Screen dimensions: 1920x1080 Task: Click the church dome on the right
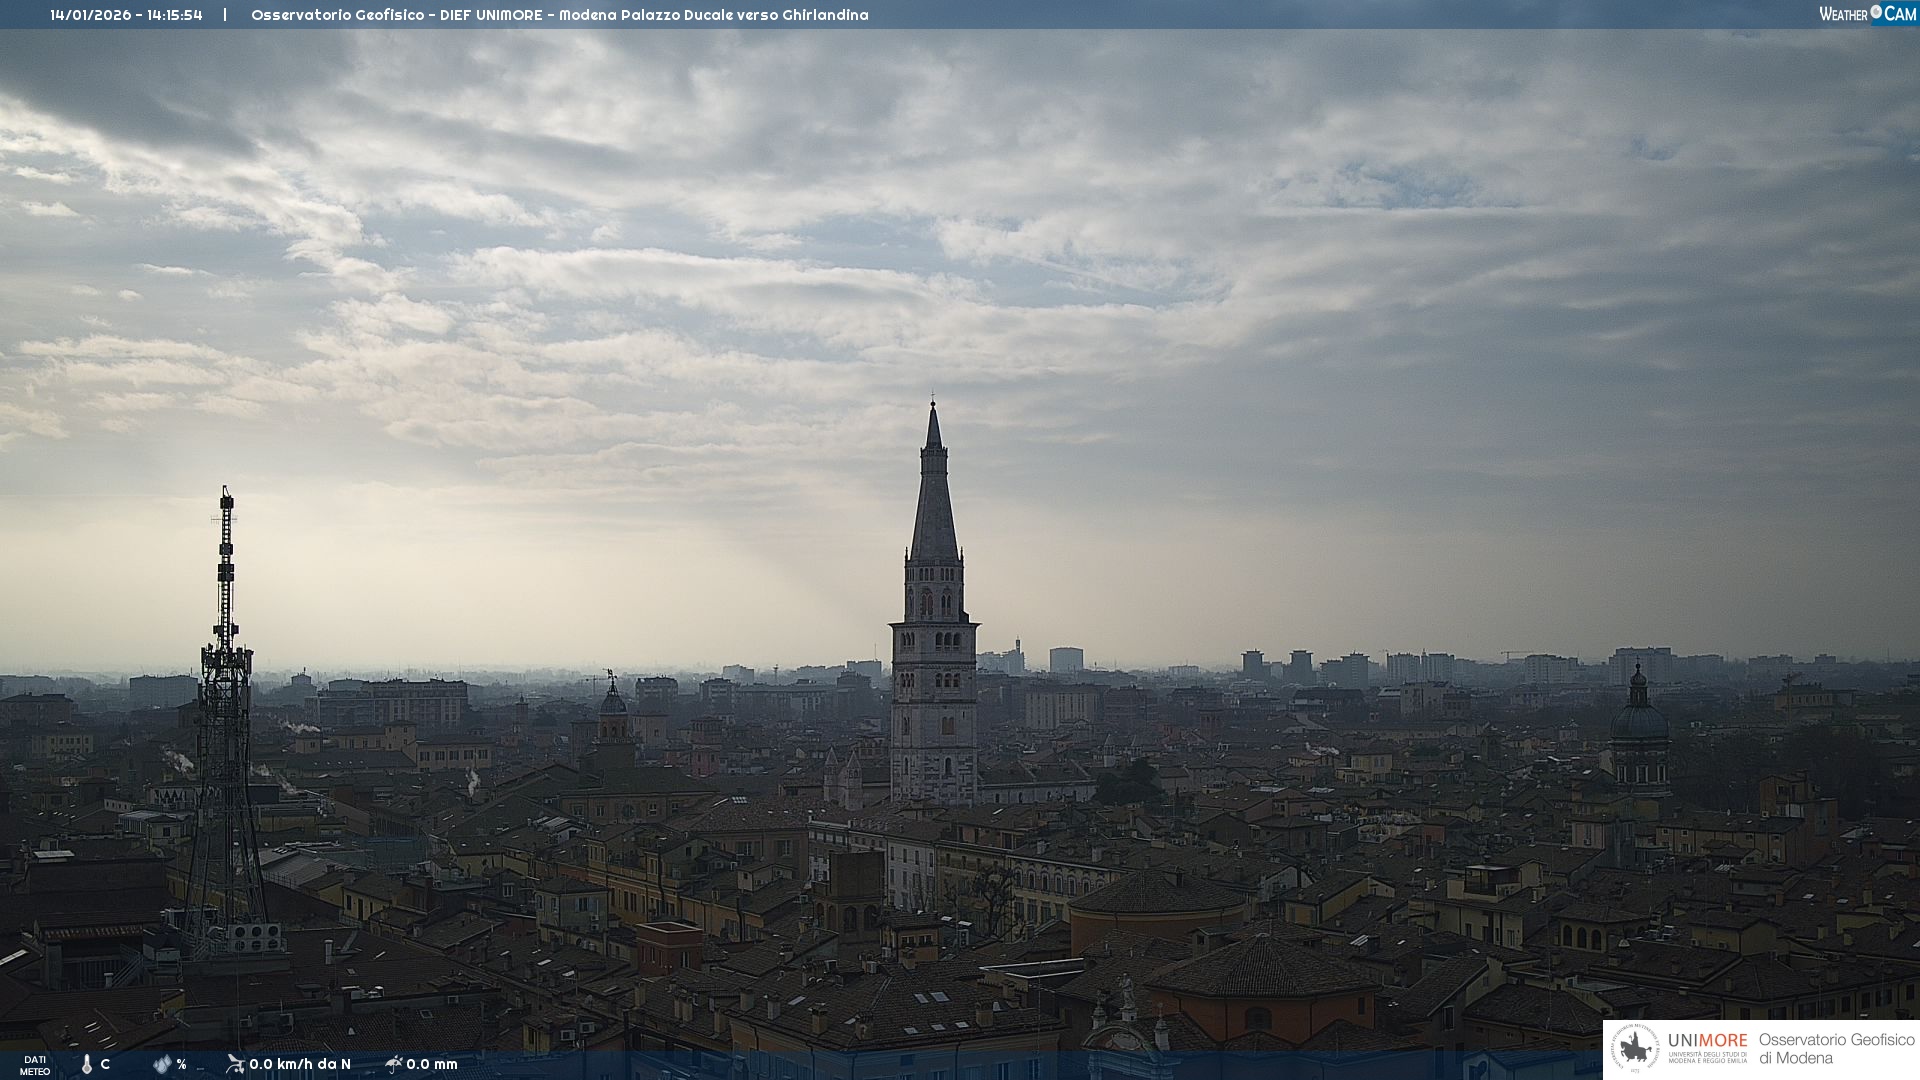tap(1639, 718)
